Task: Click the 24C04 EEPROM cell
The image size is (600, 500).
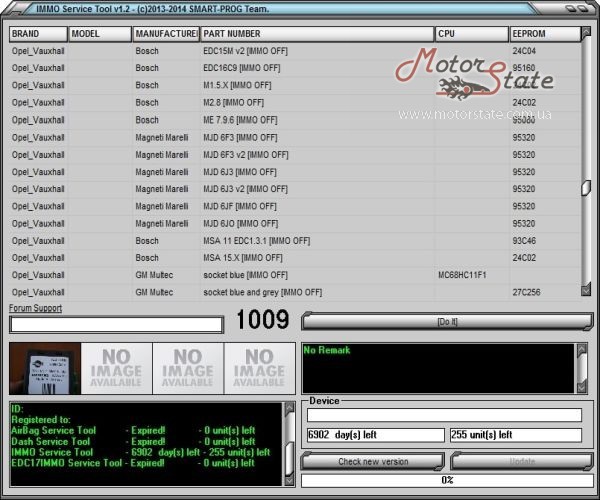Action: tap(524, 51)
